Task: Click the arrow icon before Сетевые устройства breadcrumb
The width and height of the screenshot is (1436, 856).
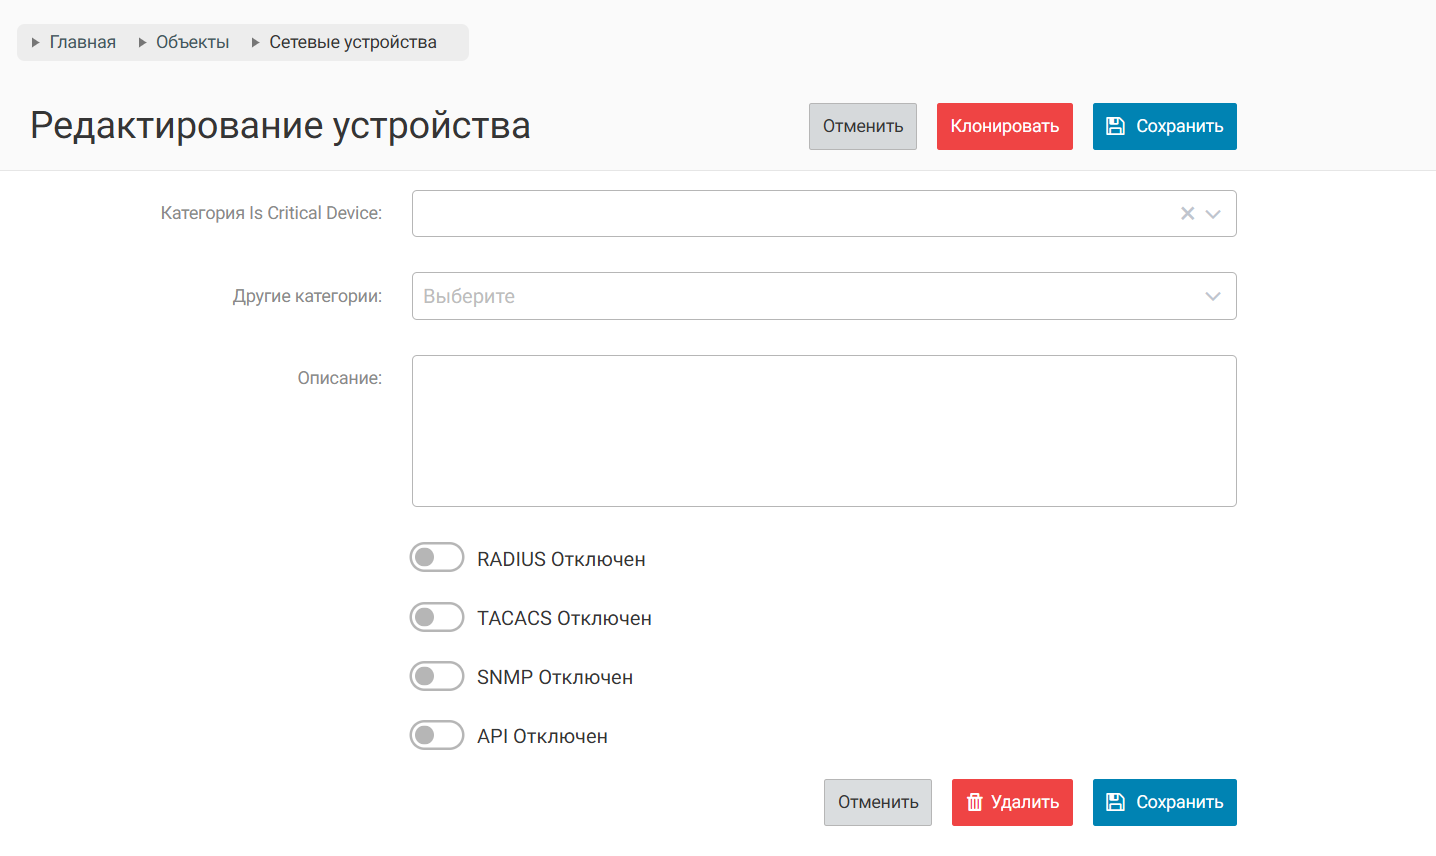Action: (x=256, y=42)
